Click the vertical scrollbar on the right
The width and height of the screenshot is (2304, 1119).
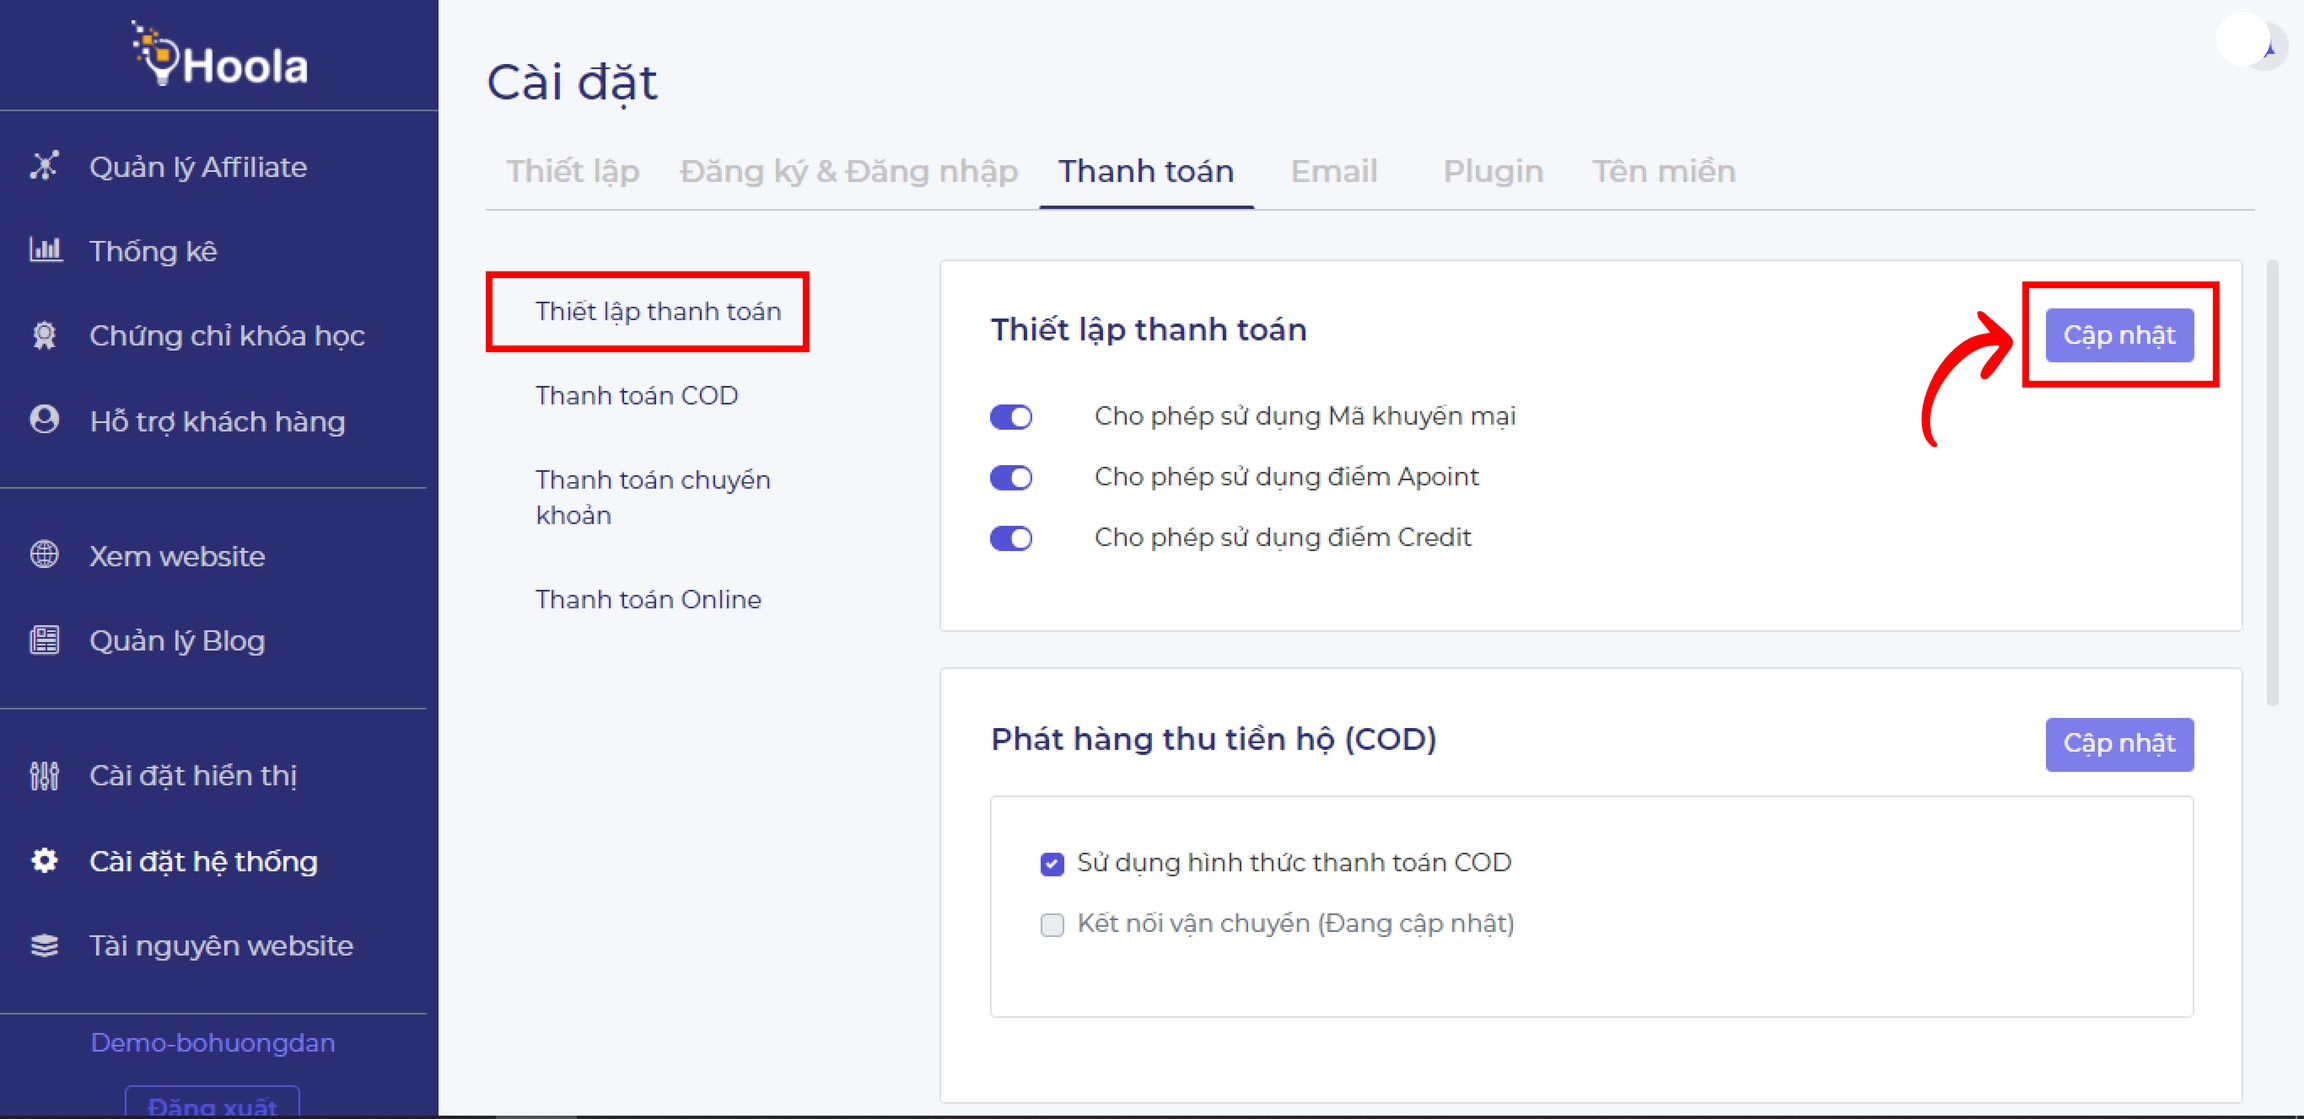coord(2272,480)
